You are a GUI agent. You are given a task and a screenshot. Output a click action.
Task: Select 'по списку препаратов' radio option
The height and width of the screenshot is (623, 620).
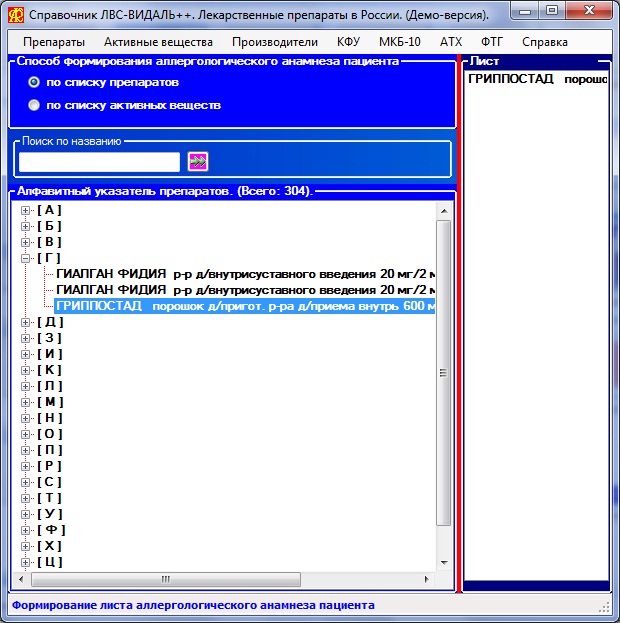[x=35, y=82]
